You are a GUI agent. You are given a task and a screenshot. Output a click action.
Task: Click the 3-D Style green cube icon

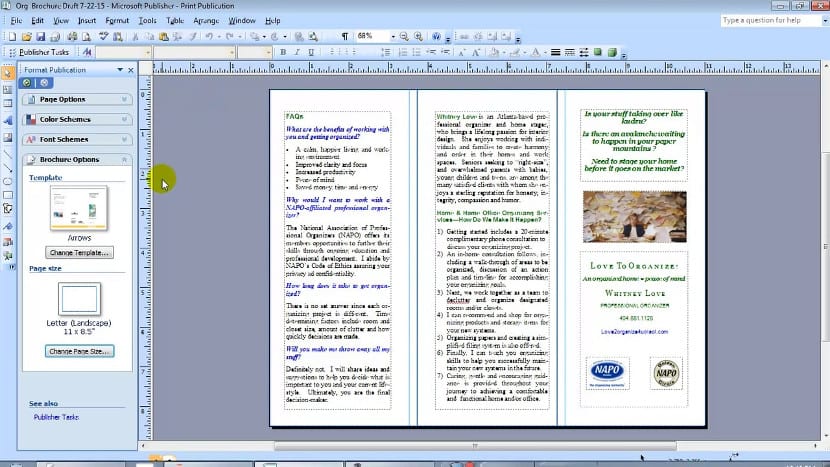point(612,52)
